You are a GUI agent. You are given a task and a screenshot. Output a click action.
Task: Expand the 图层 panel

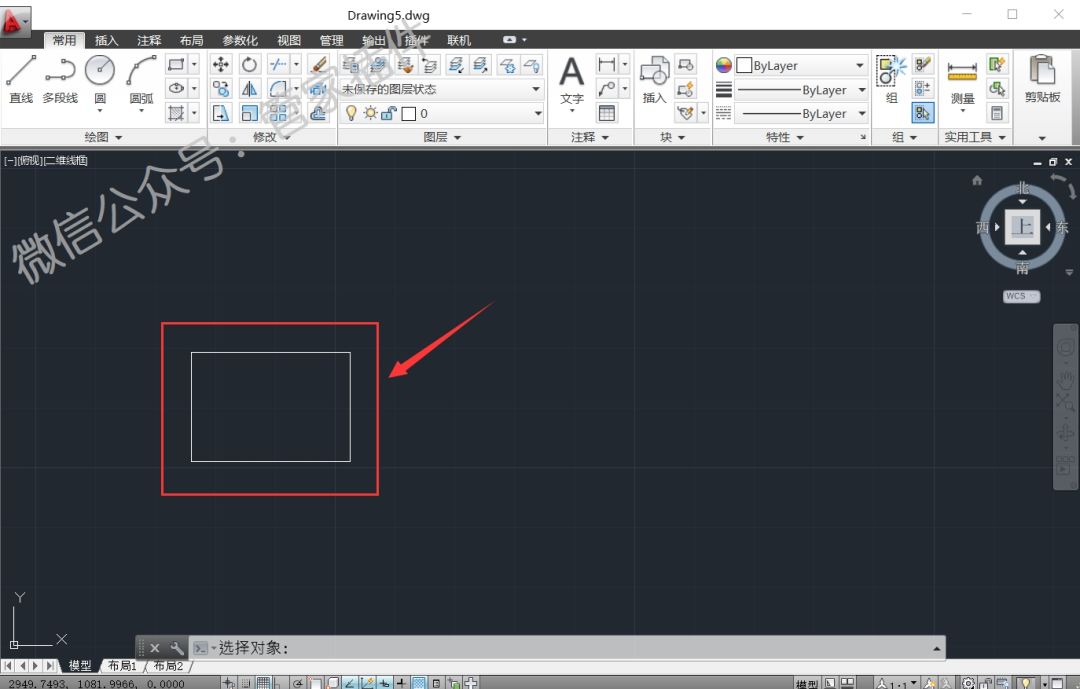click(x=442, y=137)
